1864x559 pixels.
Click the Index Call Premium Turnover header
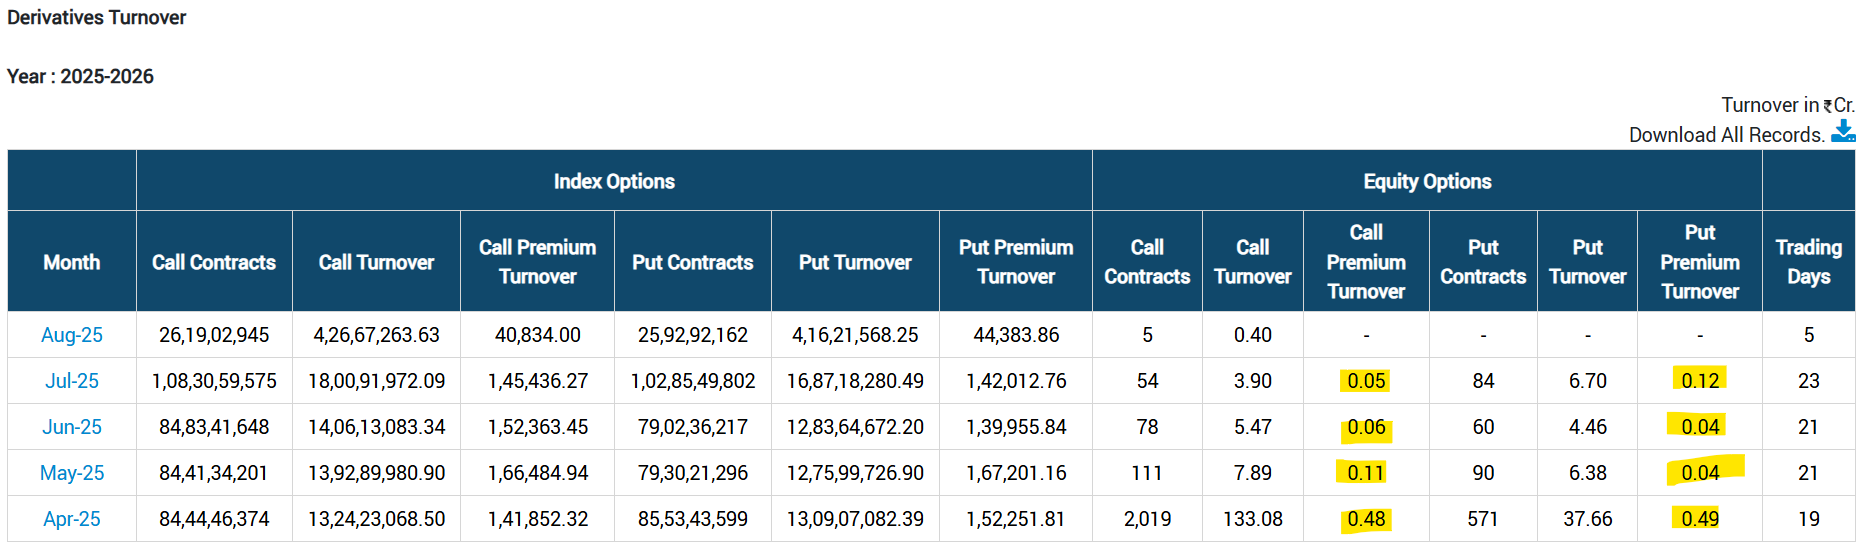(537, 262)
